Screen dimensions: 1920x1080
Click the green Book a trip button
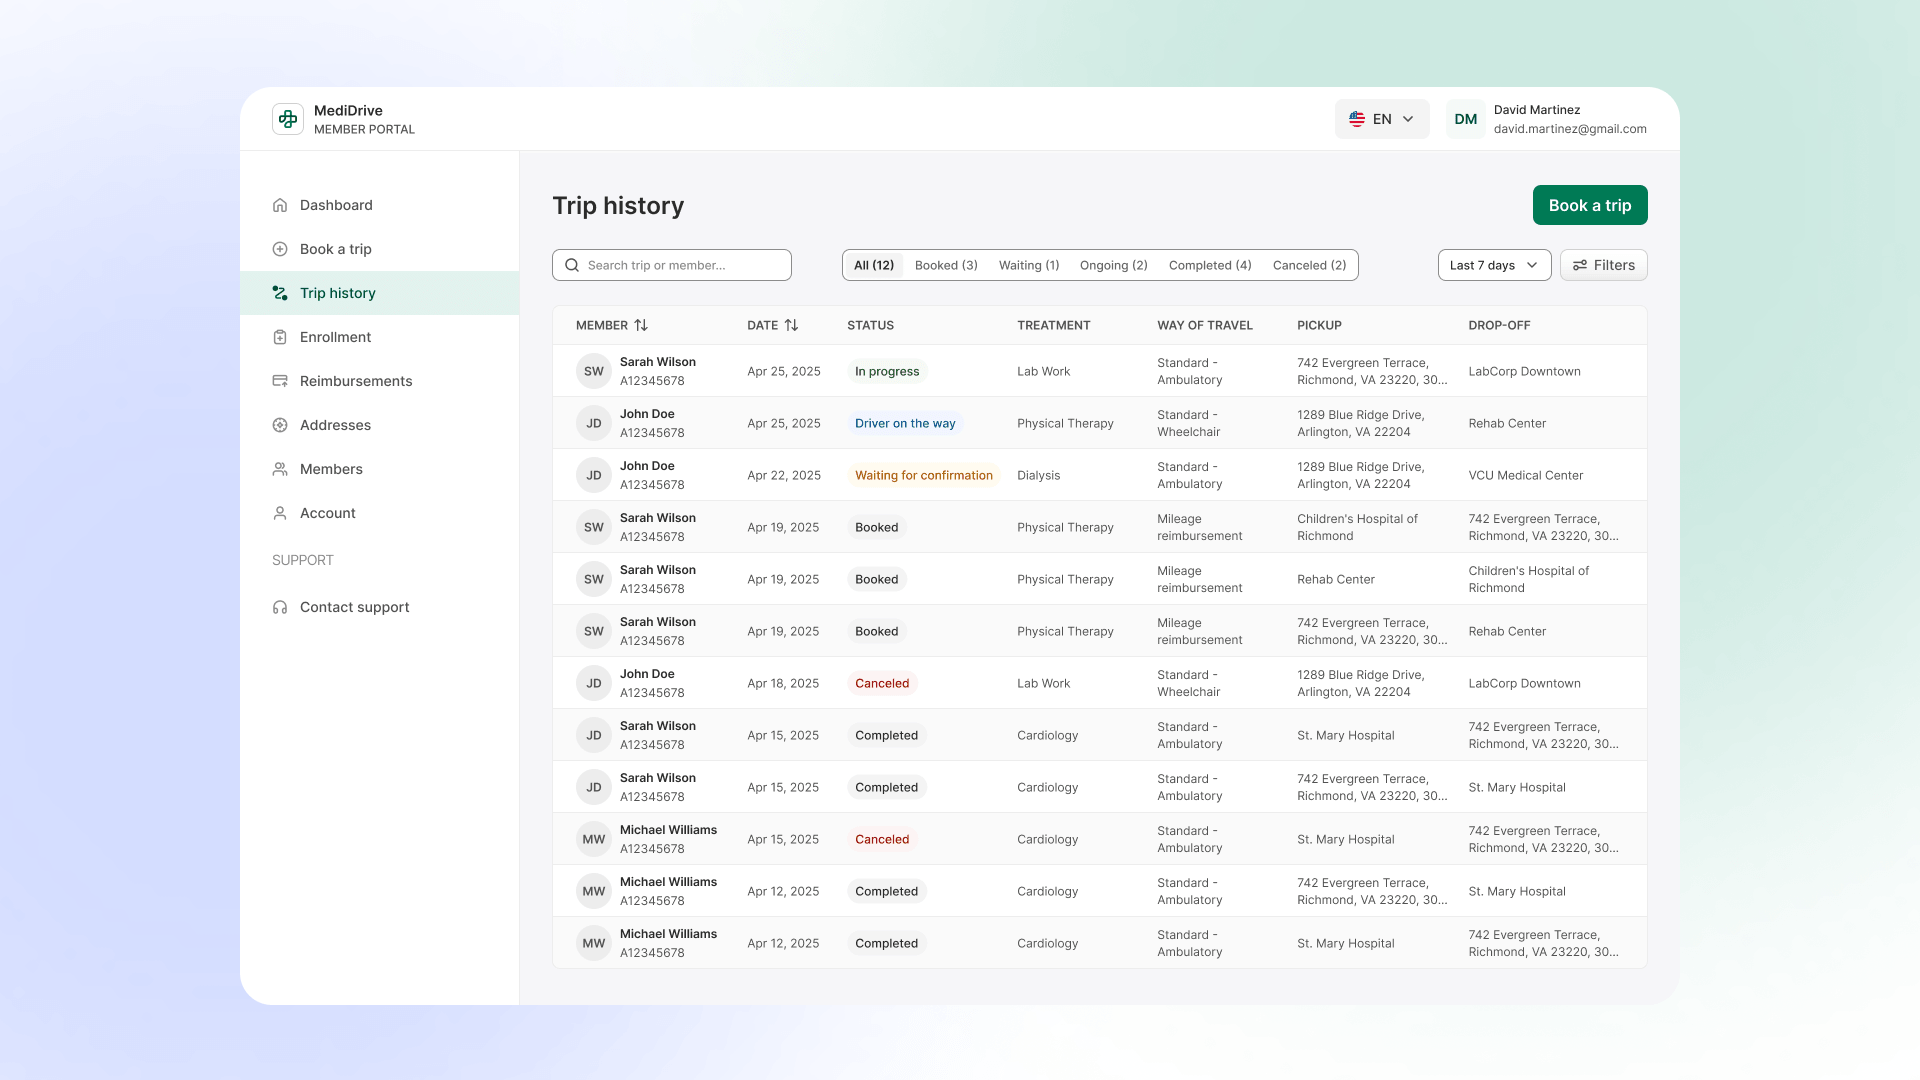[x=1590, y=205]
